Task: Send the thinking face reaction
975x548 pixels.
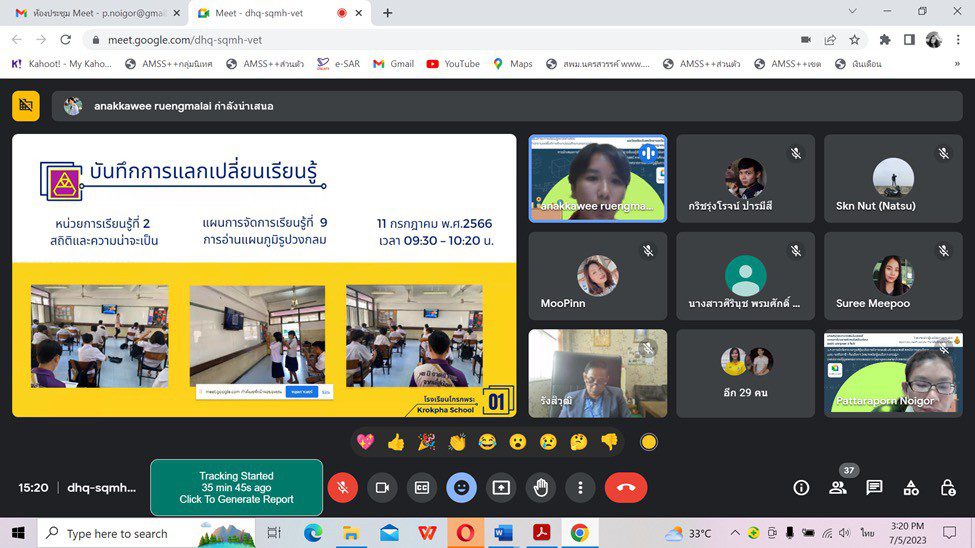Action: pyautogui.click(x=579, y=442)
